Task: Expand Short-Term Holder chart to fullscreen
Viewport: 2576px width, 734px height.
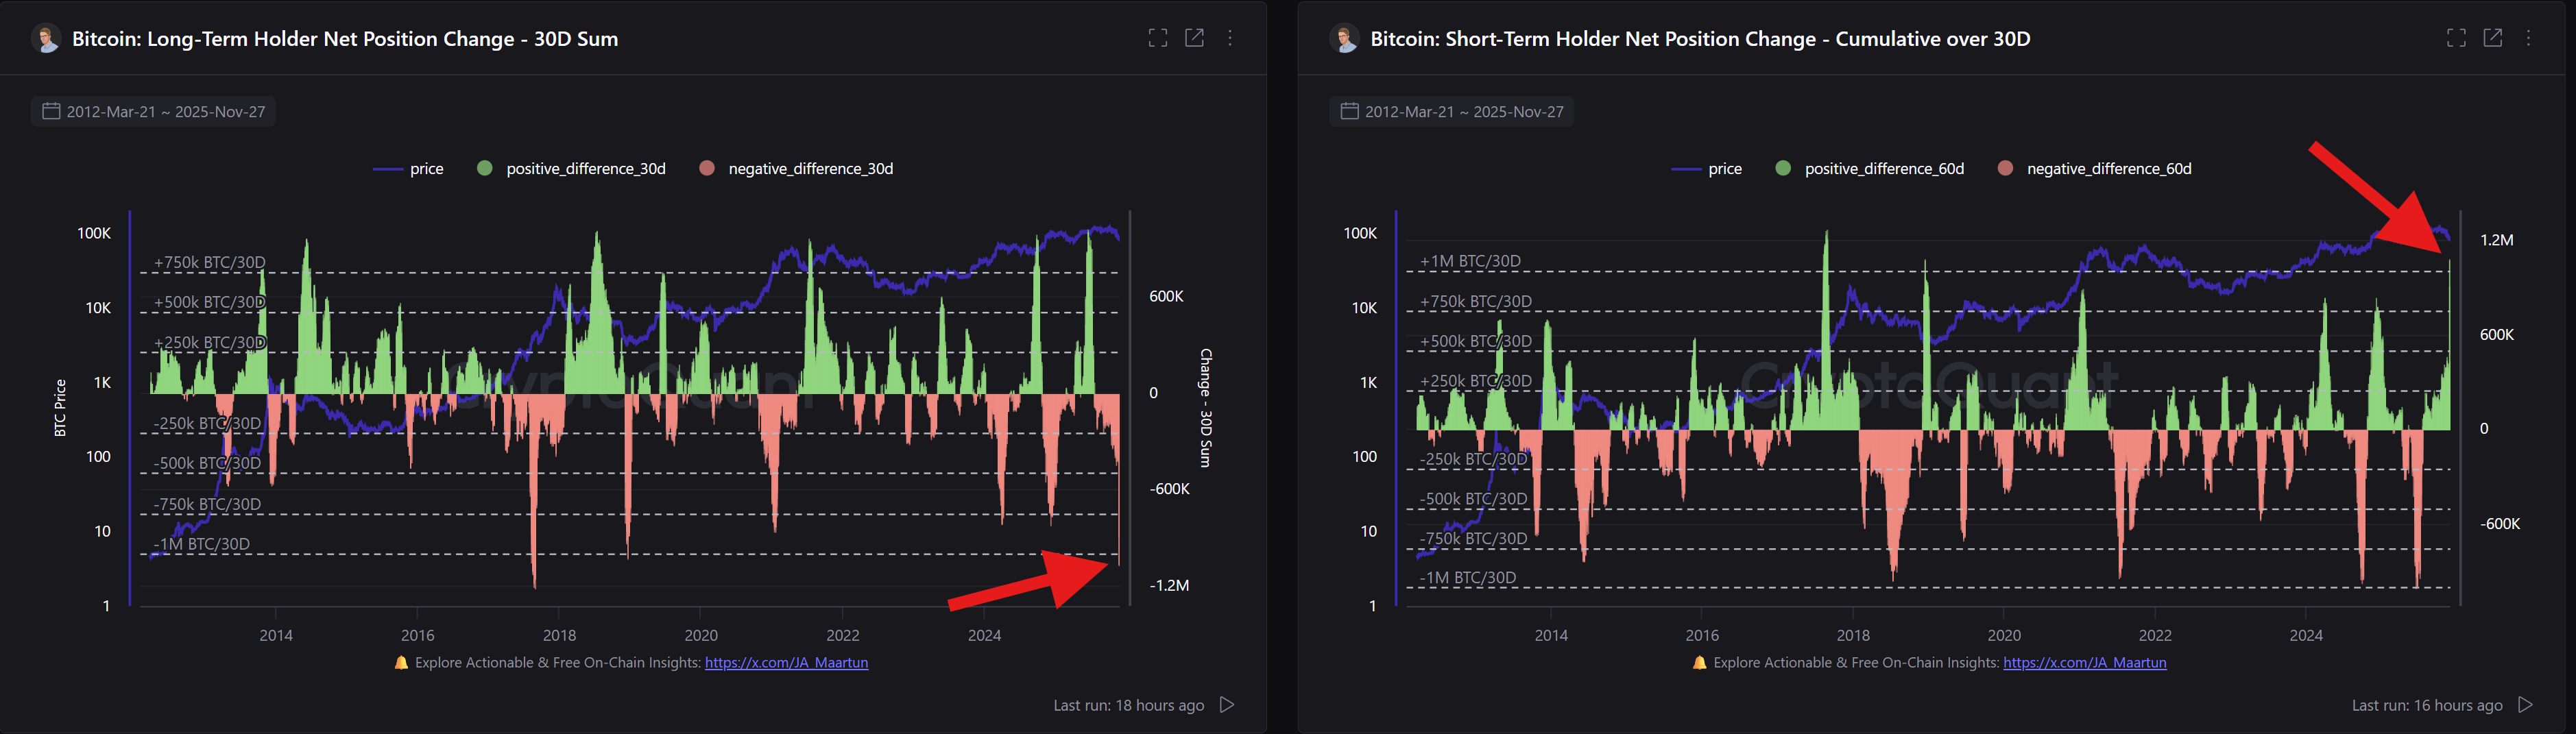Action: 2456,38
